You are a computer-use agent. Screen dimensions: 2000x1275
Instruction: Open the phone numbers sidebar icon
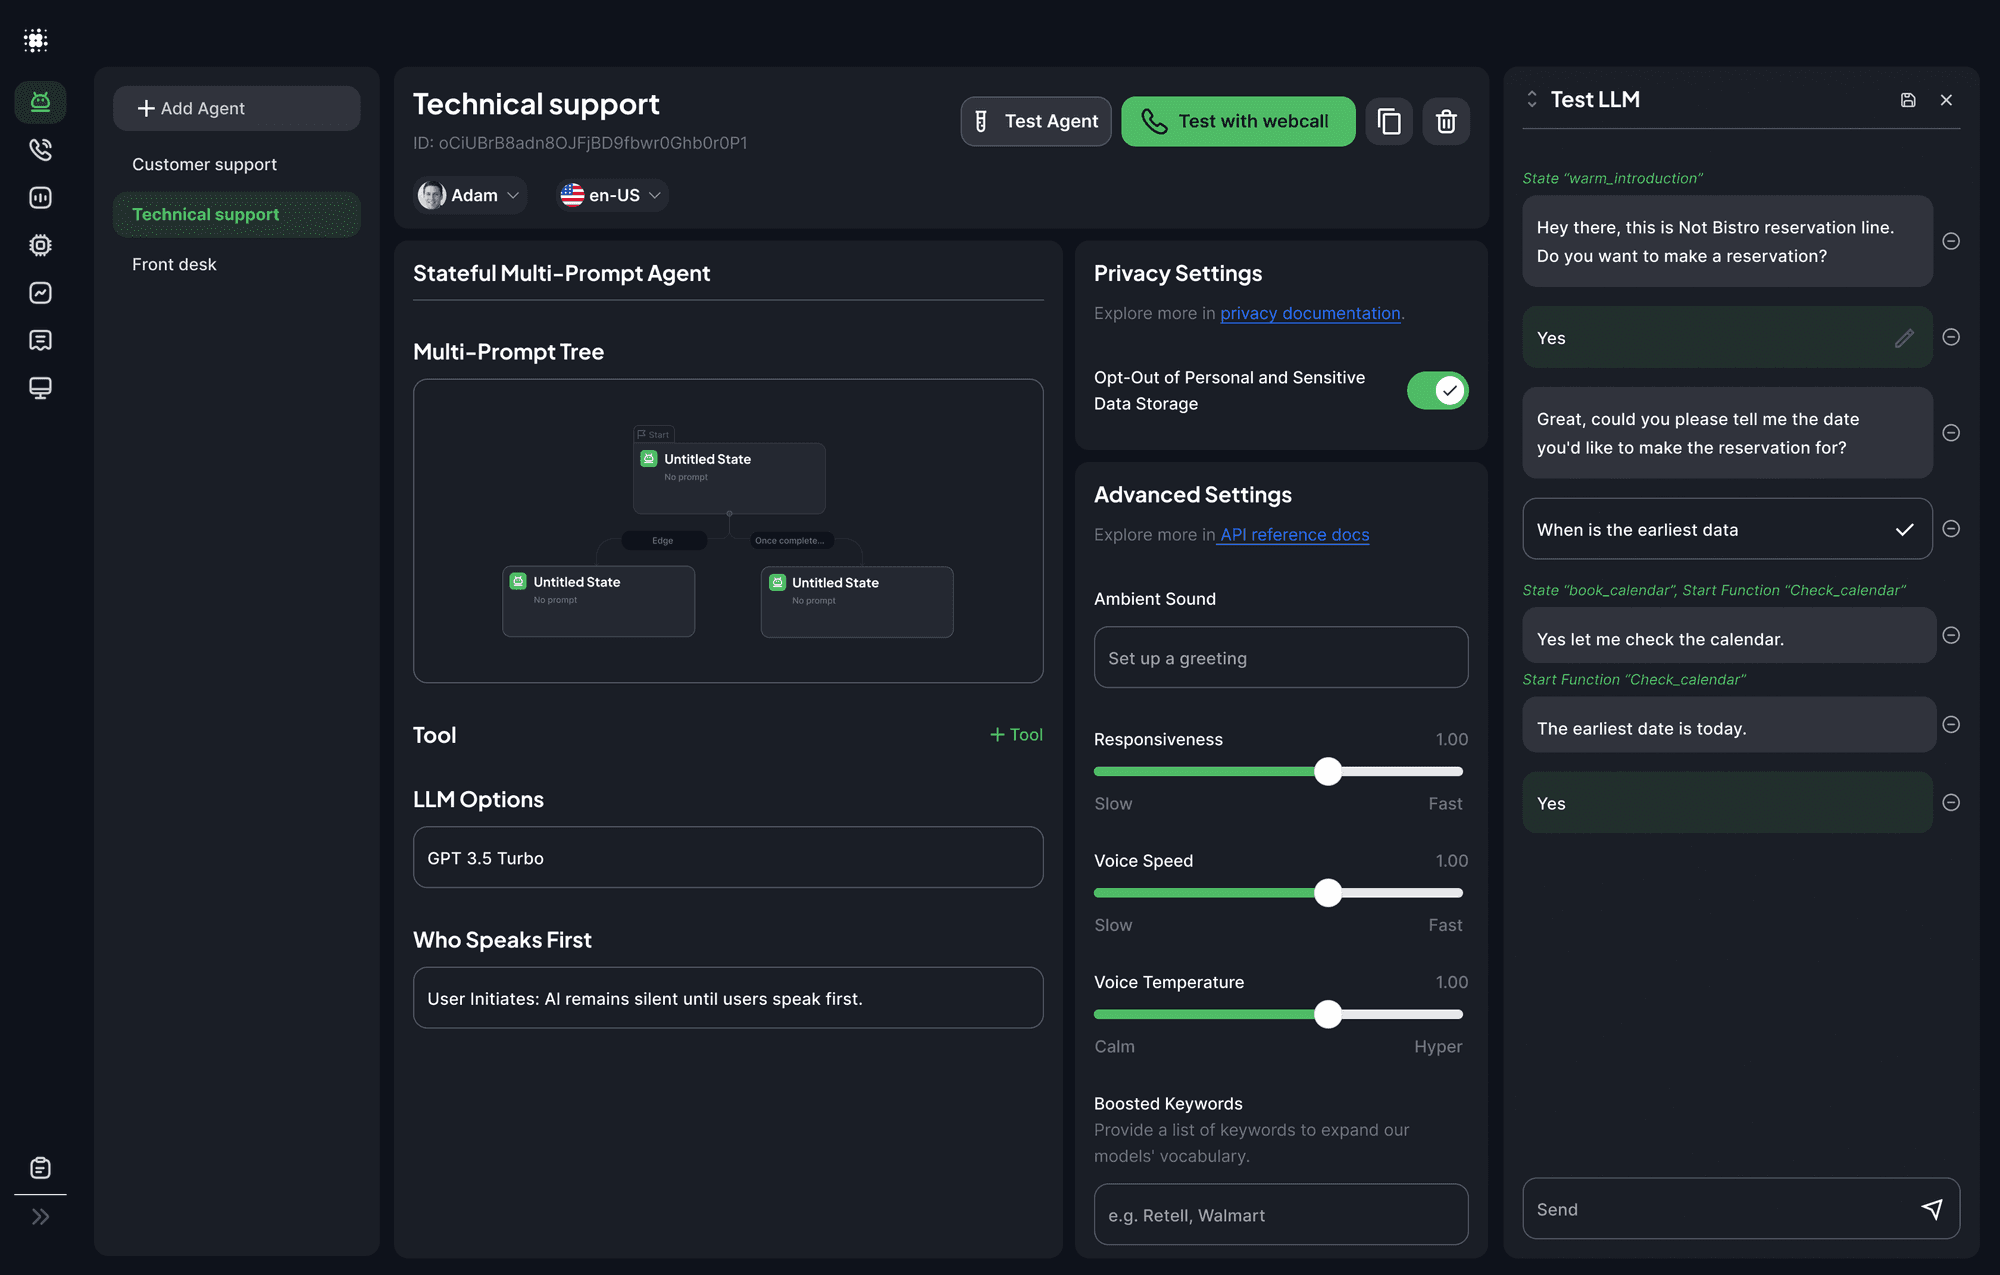(x=40, y=150)
